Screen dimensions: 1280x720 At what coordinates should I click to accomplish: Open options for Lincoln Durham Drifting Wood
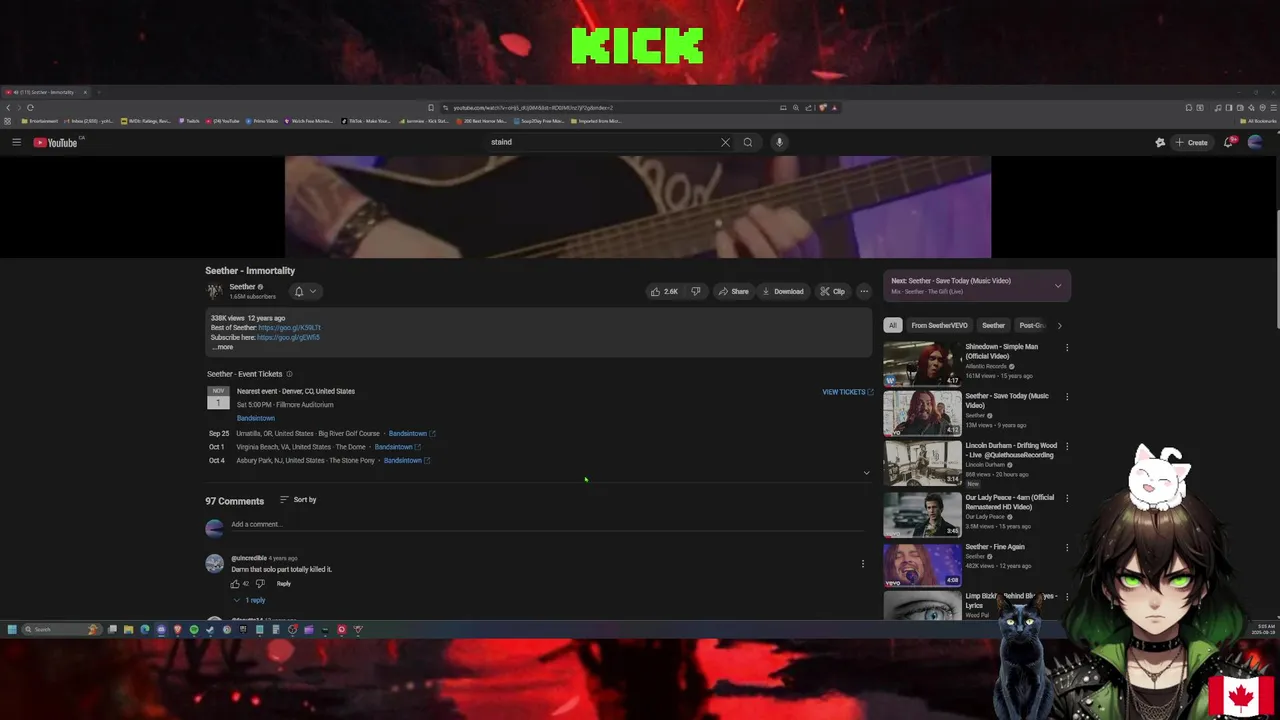[1067, 447]
